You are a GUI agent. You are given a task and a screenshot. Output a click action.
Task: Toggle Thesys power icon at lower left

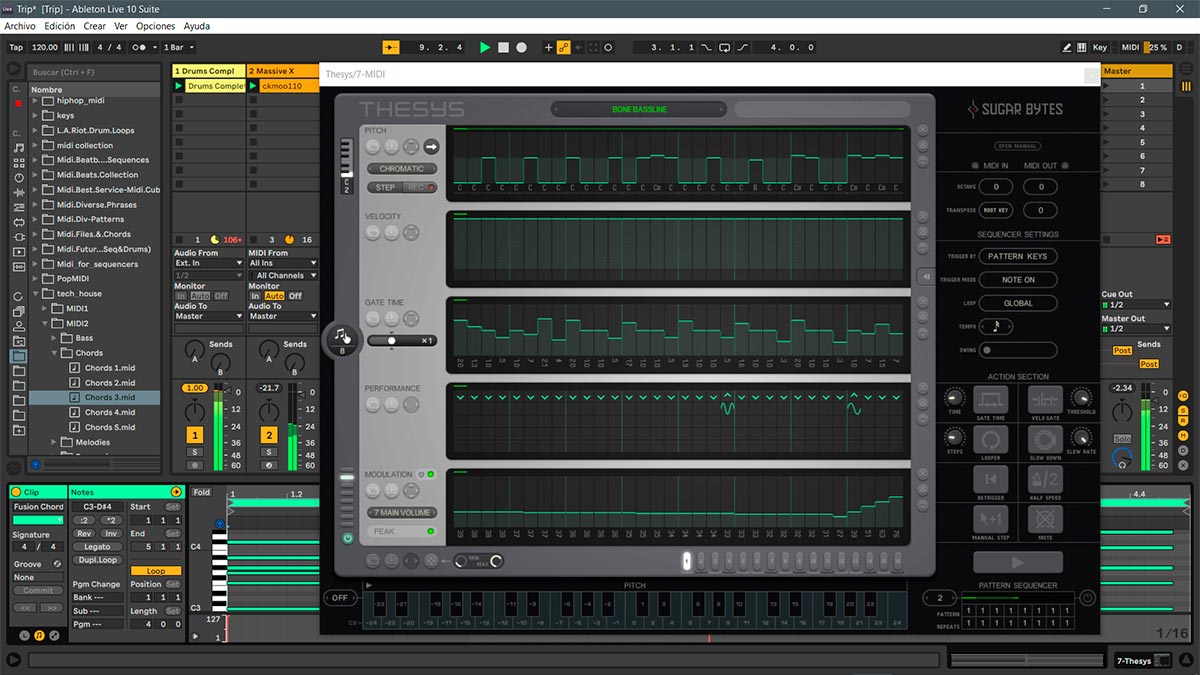[x=348, y=538]
